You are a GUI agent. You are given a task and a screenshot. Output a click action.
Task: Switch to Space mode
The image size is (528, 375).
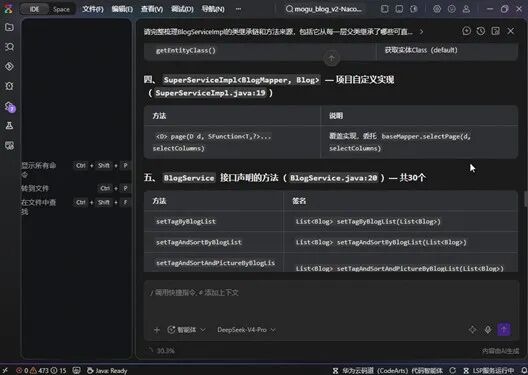point(61,9)
